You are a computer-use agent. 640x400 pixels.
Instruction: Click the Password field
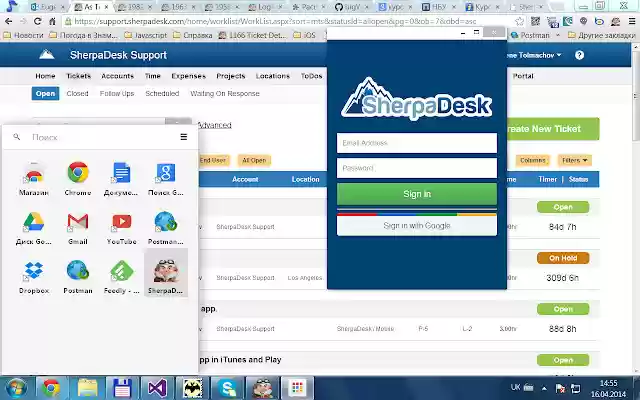point(417,168)
